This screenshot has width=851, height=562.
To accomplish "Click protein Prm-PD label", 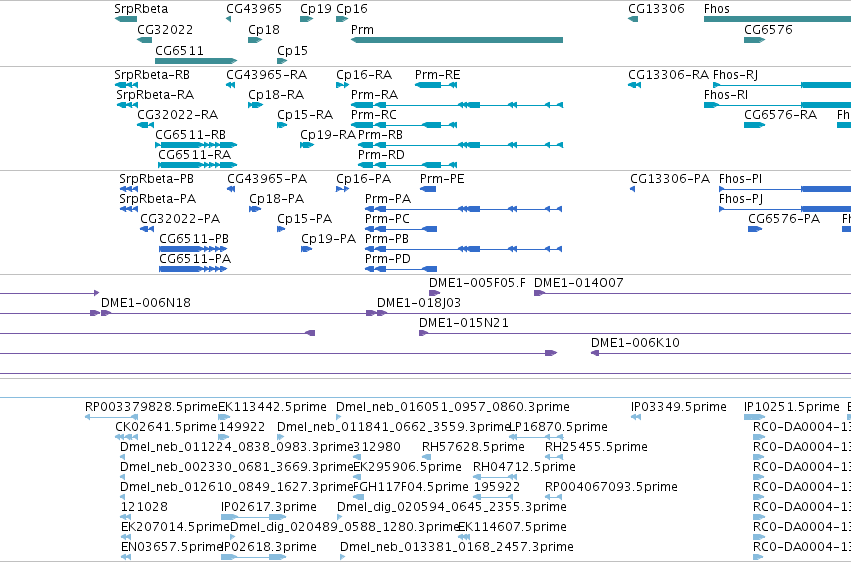I will (388, 259).
